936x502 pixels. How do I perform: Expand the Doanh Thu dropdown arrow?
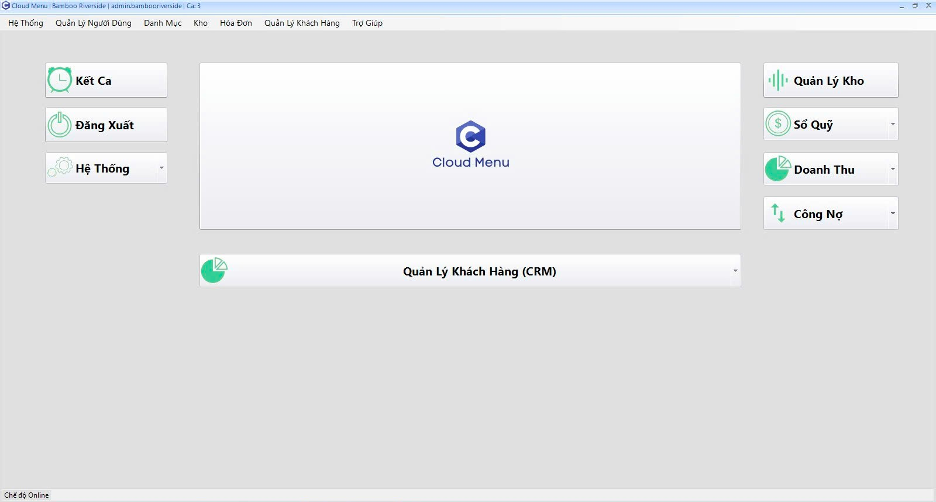[x=892, y=169]
